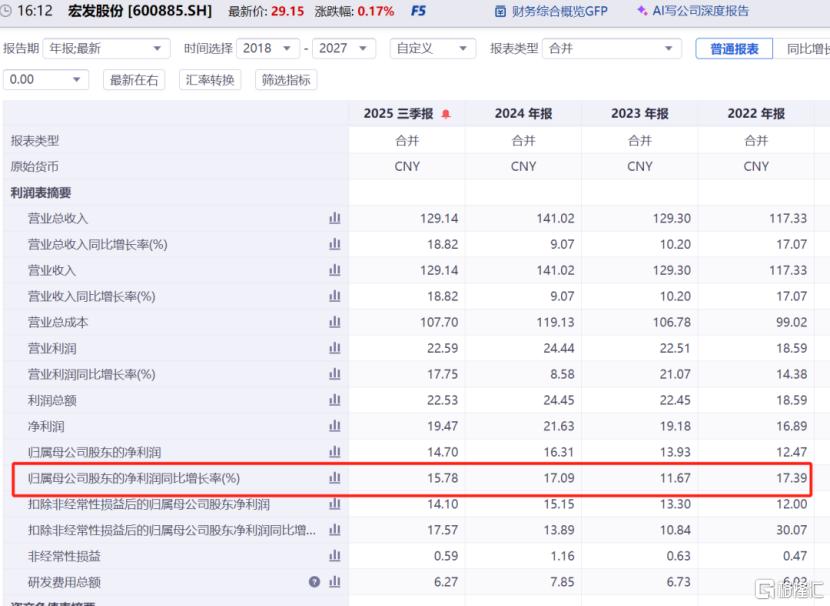
Task: Click 2024 年报 非经常性损益 value 1.16
Action: pos(562,556)
